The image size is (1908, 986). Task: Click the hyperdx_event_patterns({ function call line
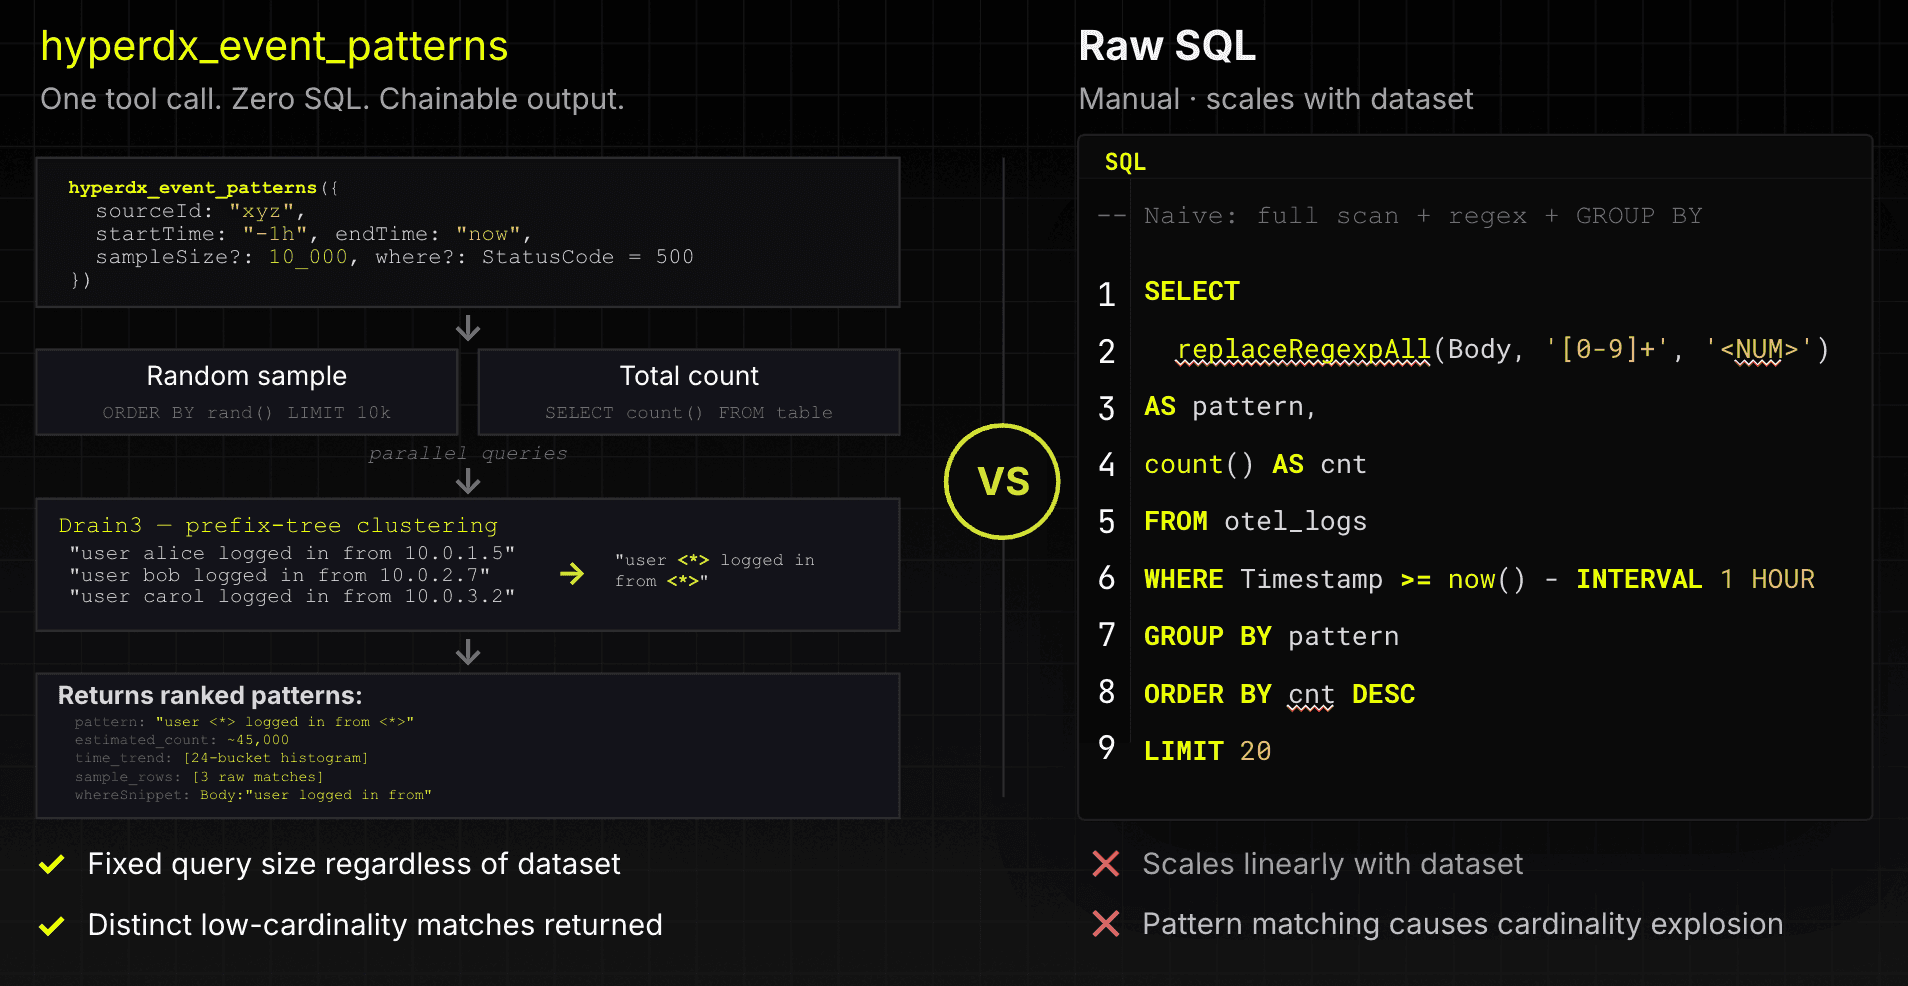(203, 188)
